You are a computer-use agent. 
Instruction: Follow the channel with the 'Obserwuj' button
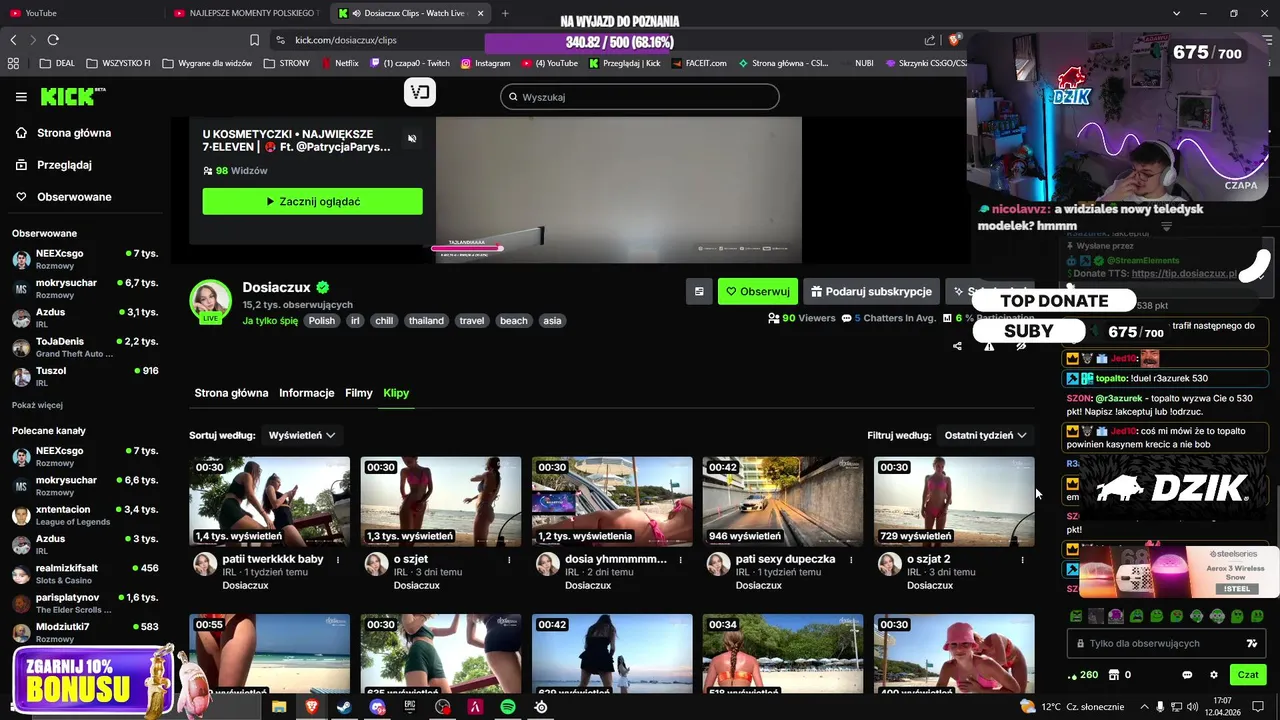point(758,292)
